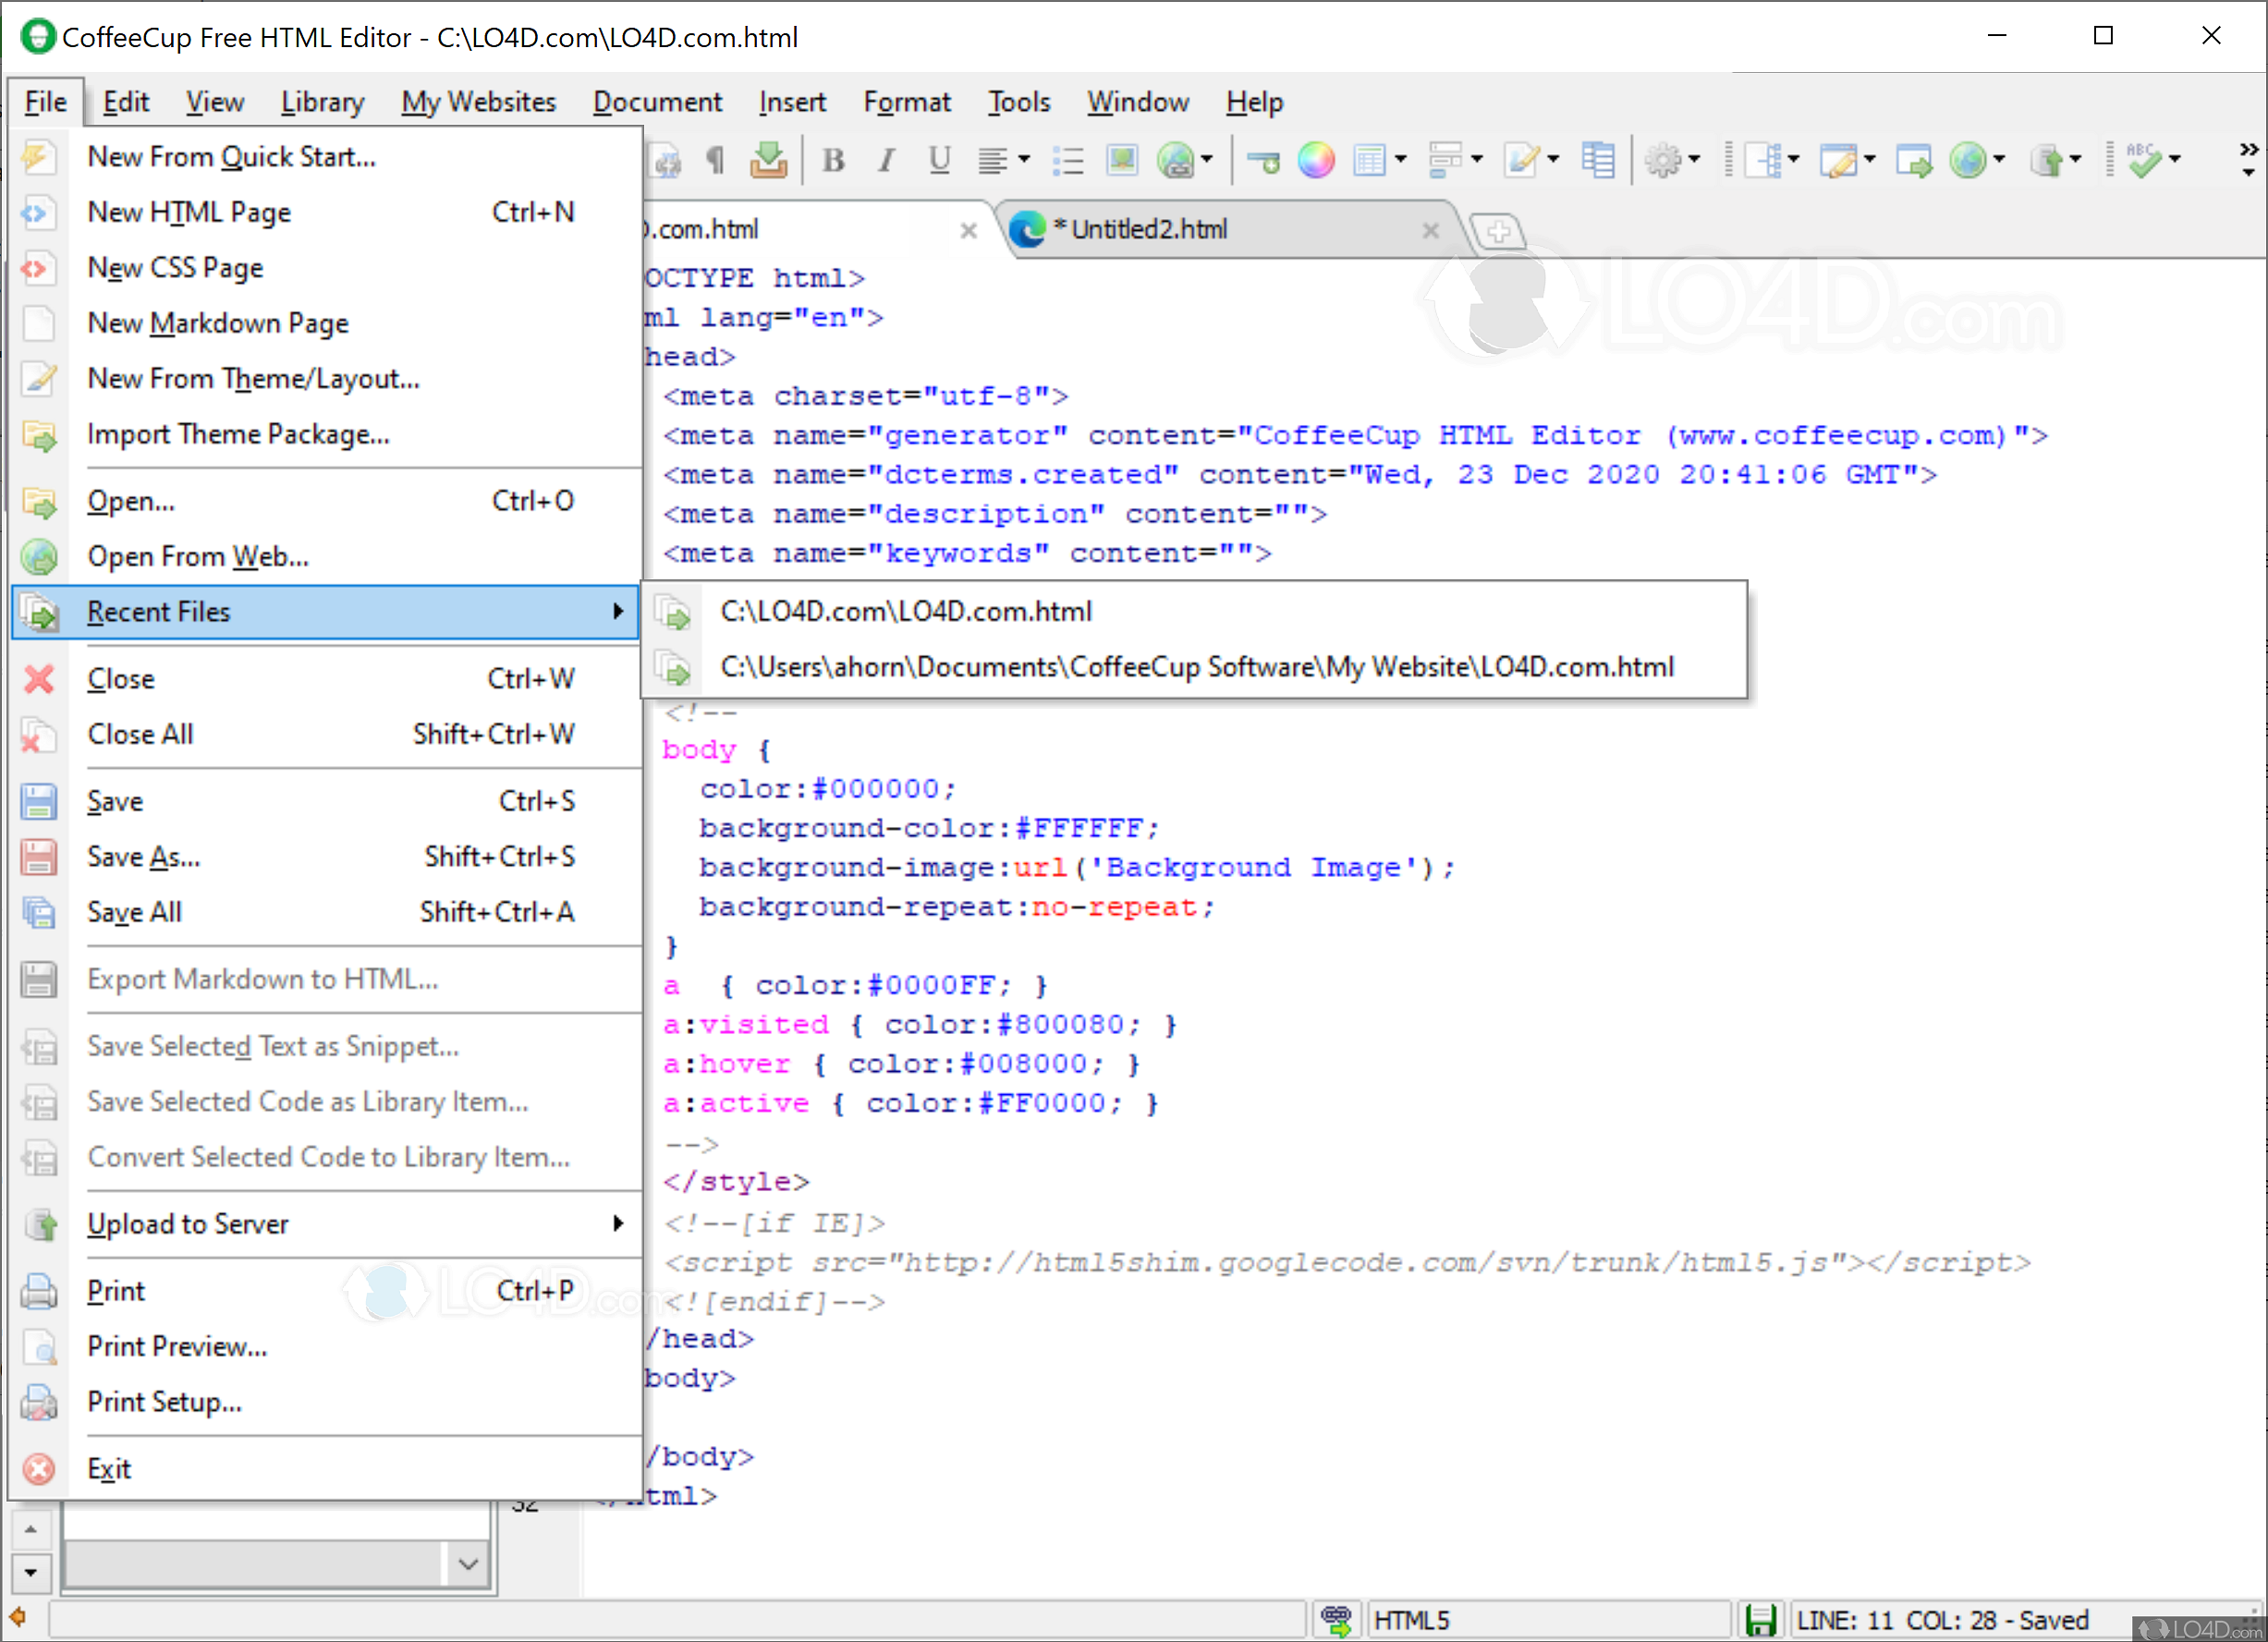This screenshot has height=1642, width=2268.
Task: Click the spell check ABC icon
Action: coord(2143,160)
